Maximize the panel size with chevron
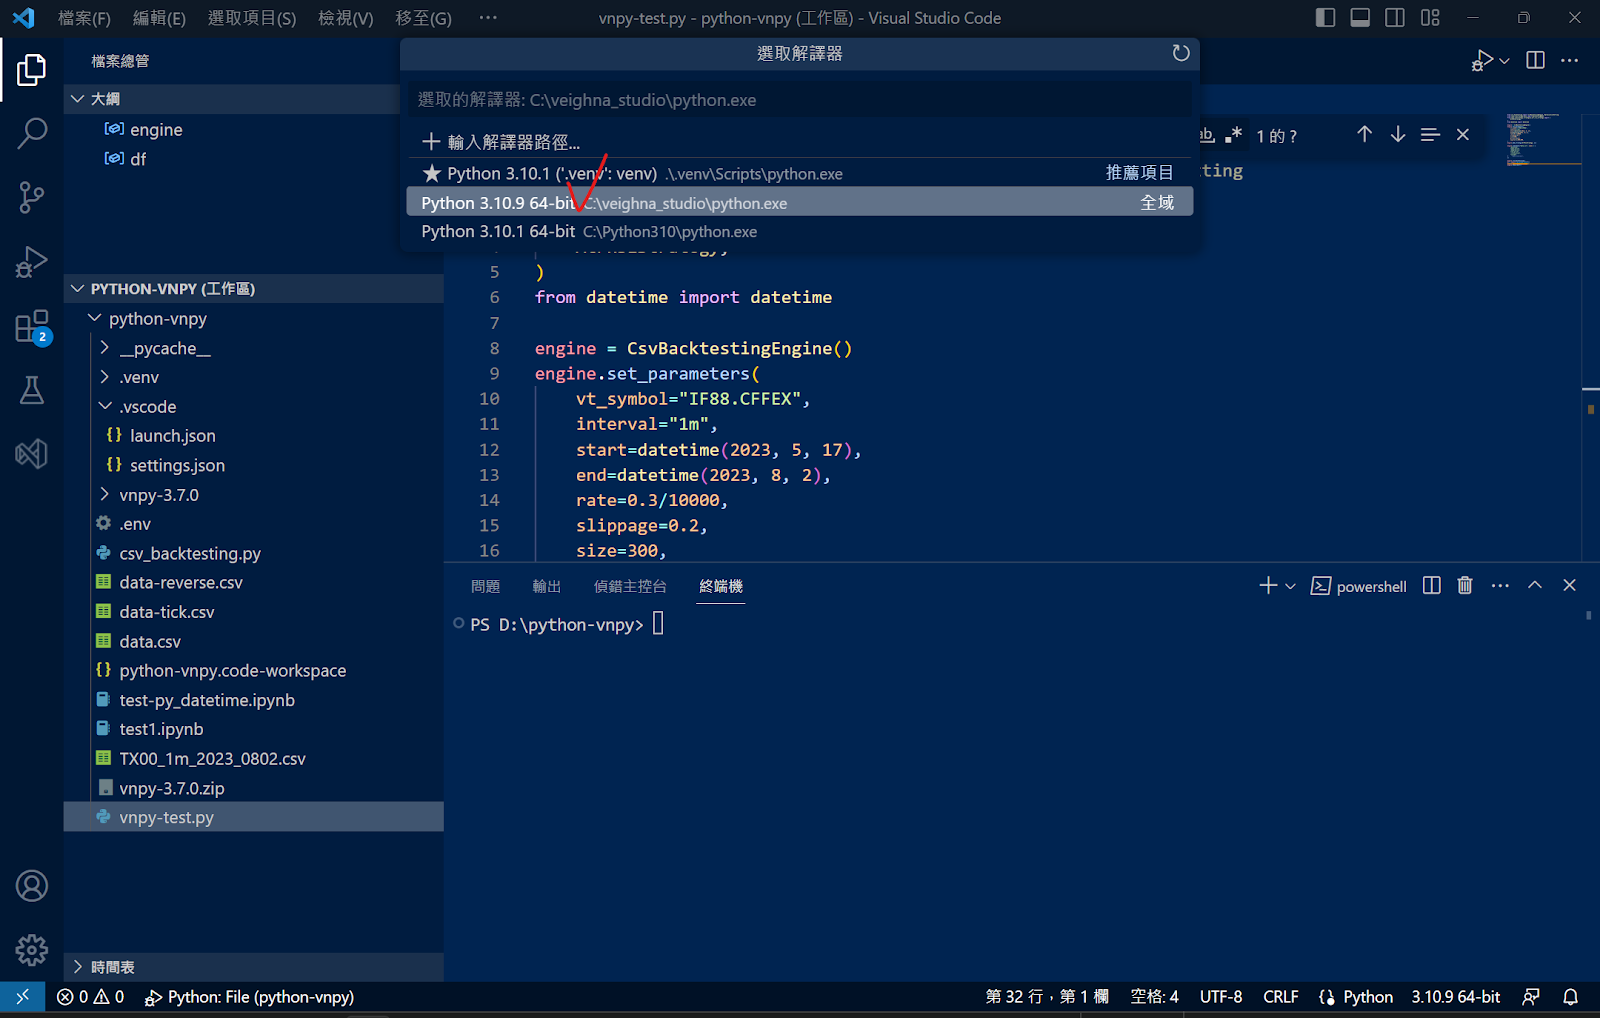This screenshot has width=1600, height=1018. click(1535, 586)
